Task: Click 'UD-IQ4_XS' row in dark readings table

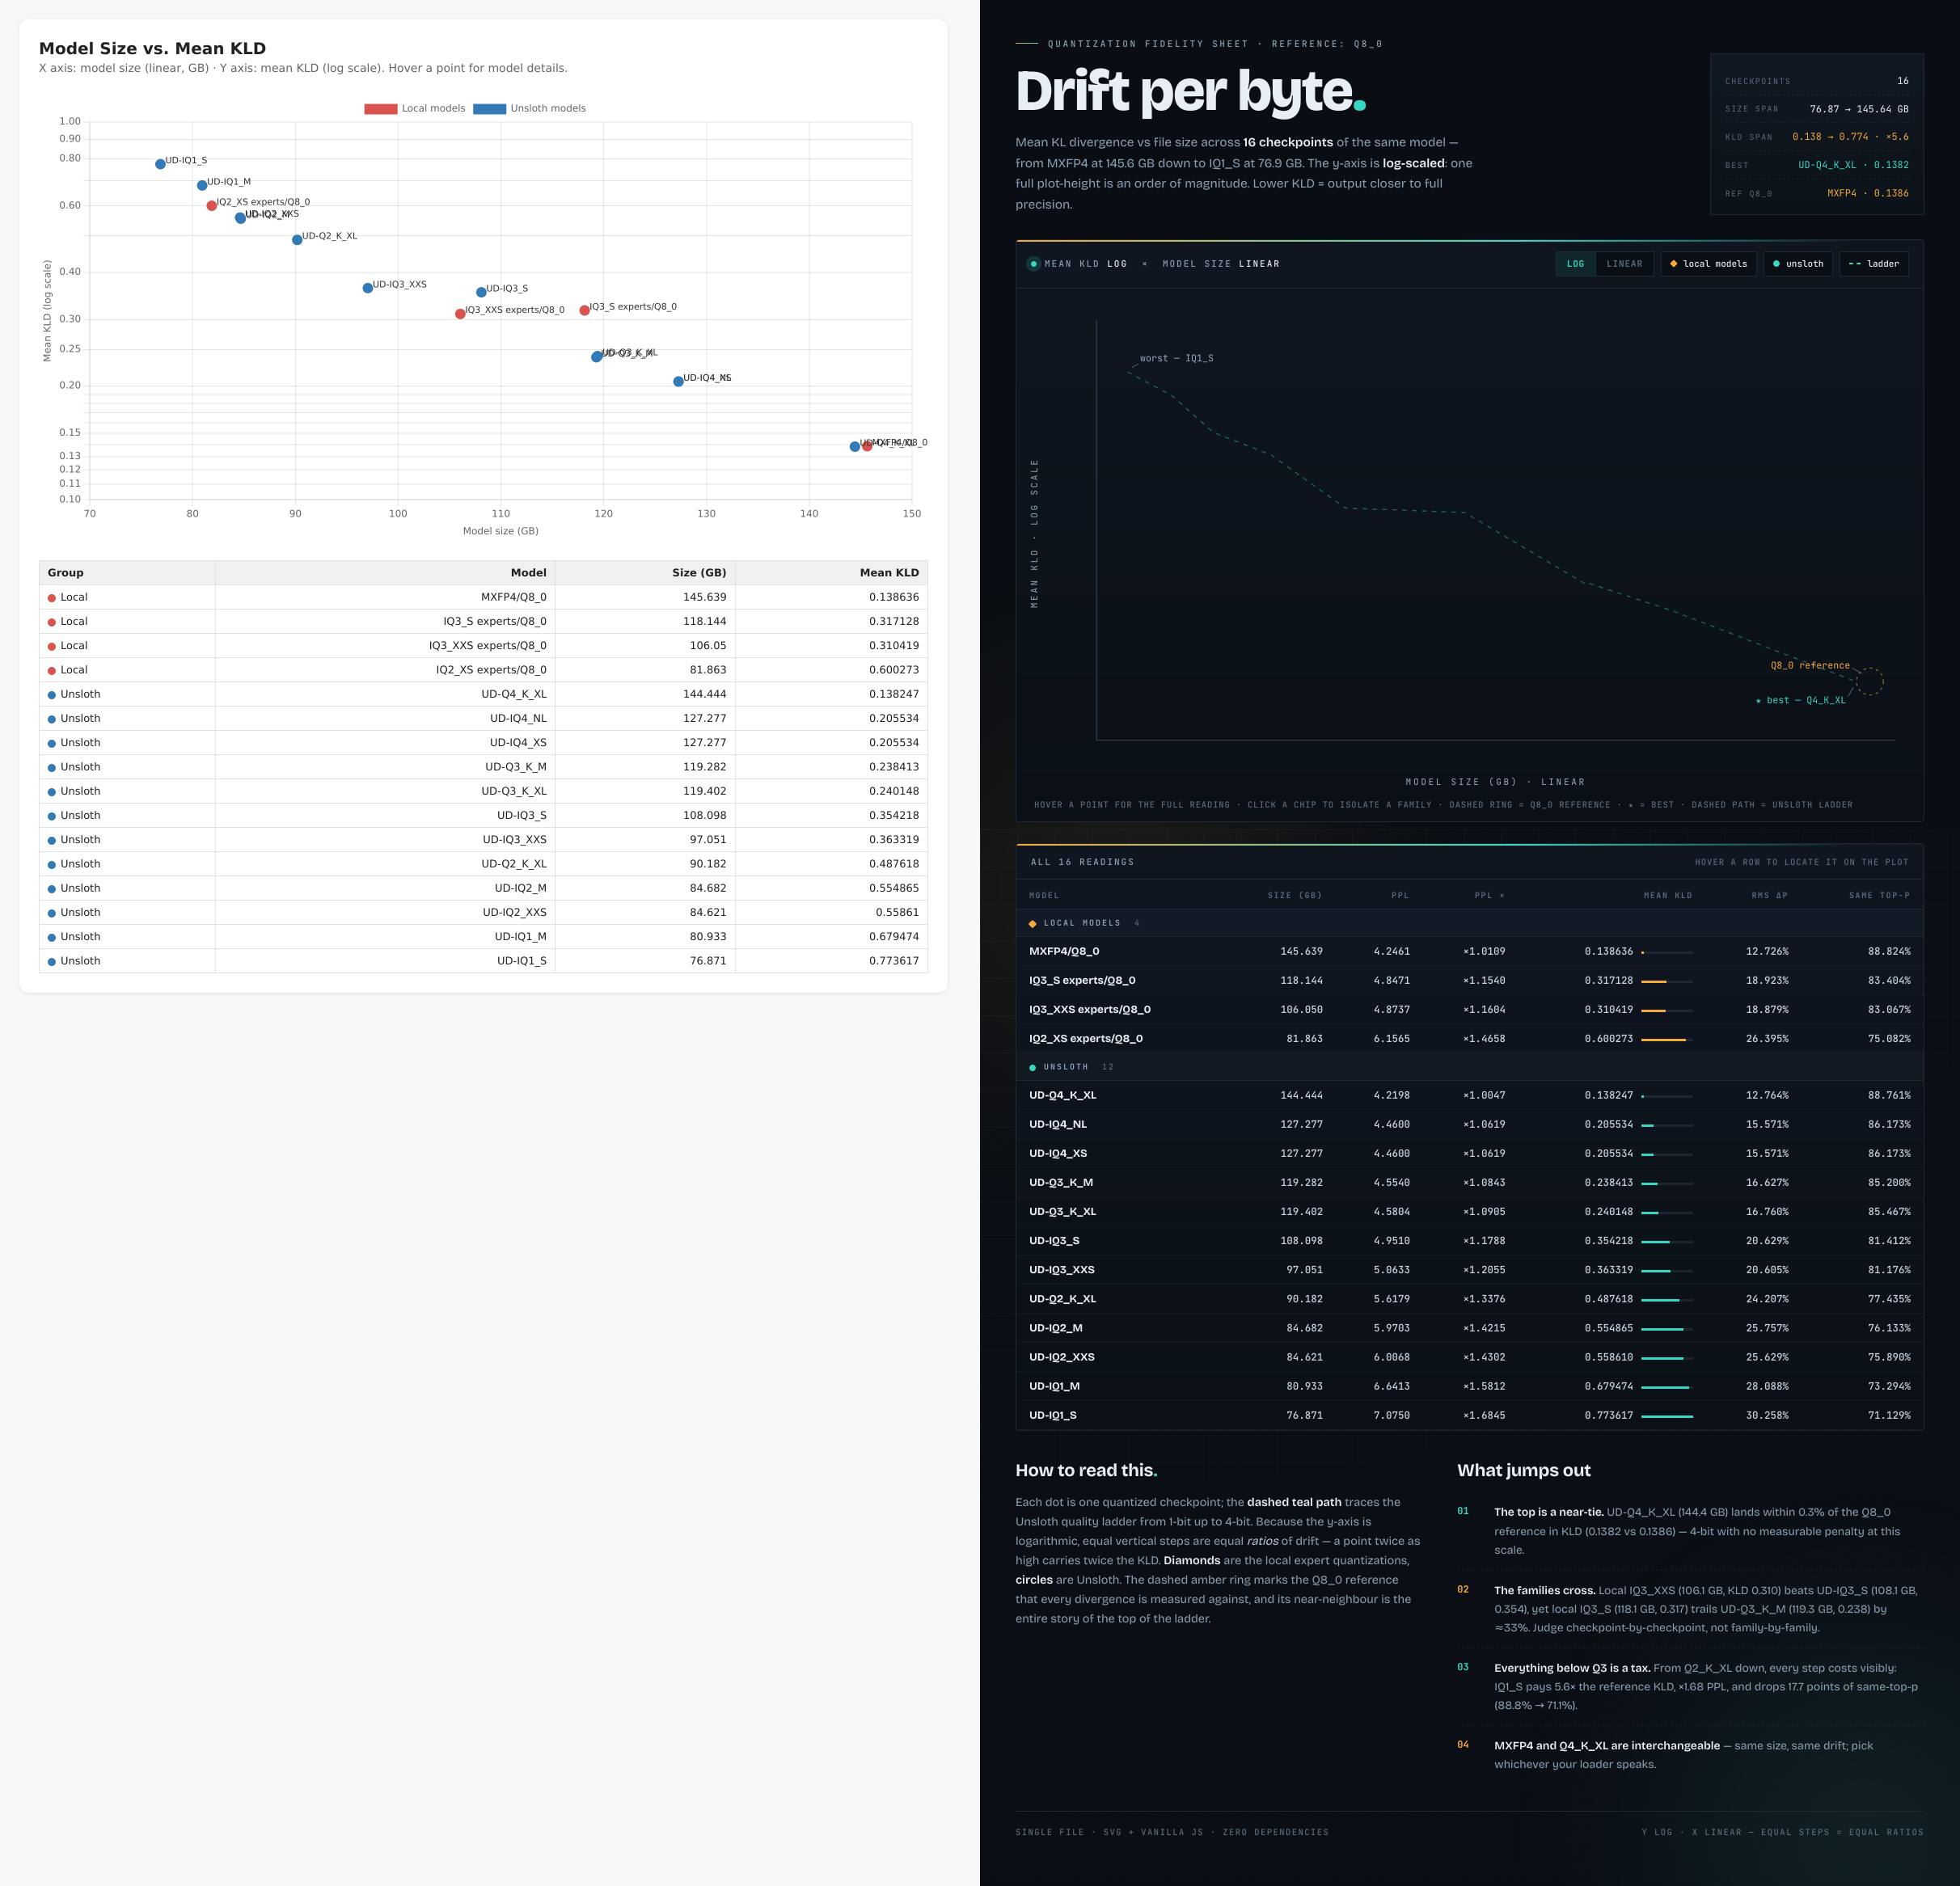Action: click(x=1469, y=1153)
